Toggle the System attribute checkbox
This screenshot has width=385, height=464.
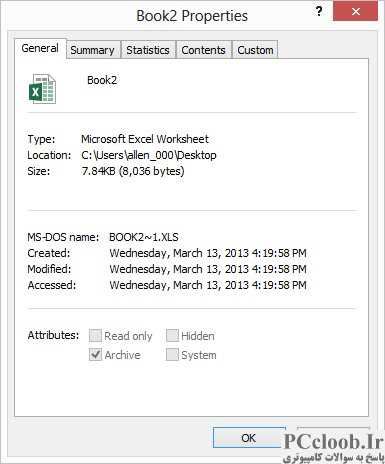click(x=172, y=355)
